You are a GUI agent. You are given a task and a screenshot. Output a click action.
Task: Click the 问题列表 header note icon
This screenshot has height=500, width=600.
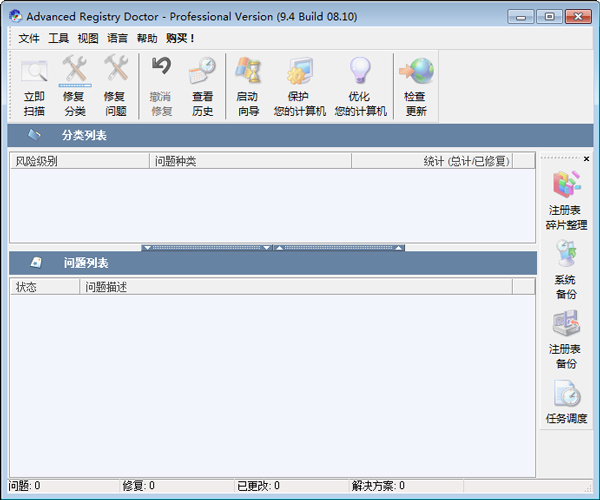coord(36,263)
